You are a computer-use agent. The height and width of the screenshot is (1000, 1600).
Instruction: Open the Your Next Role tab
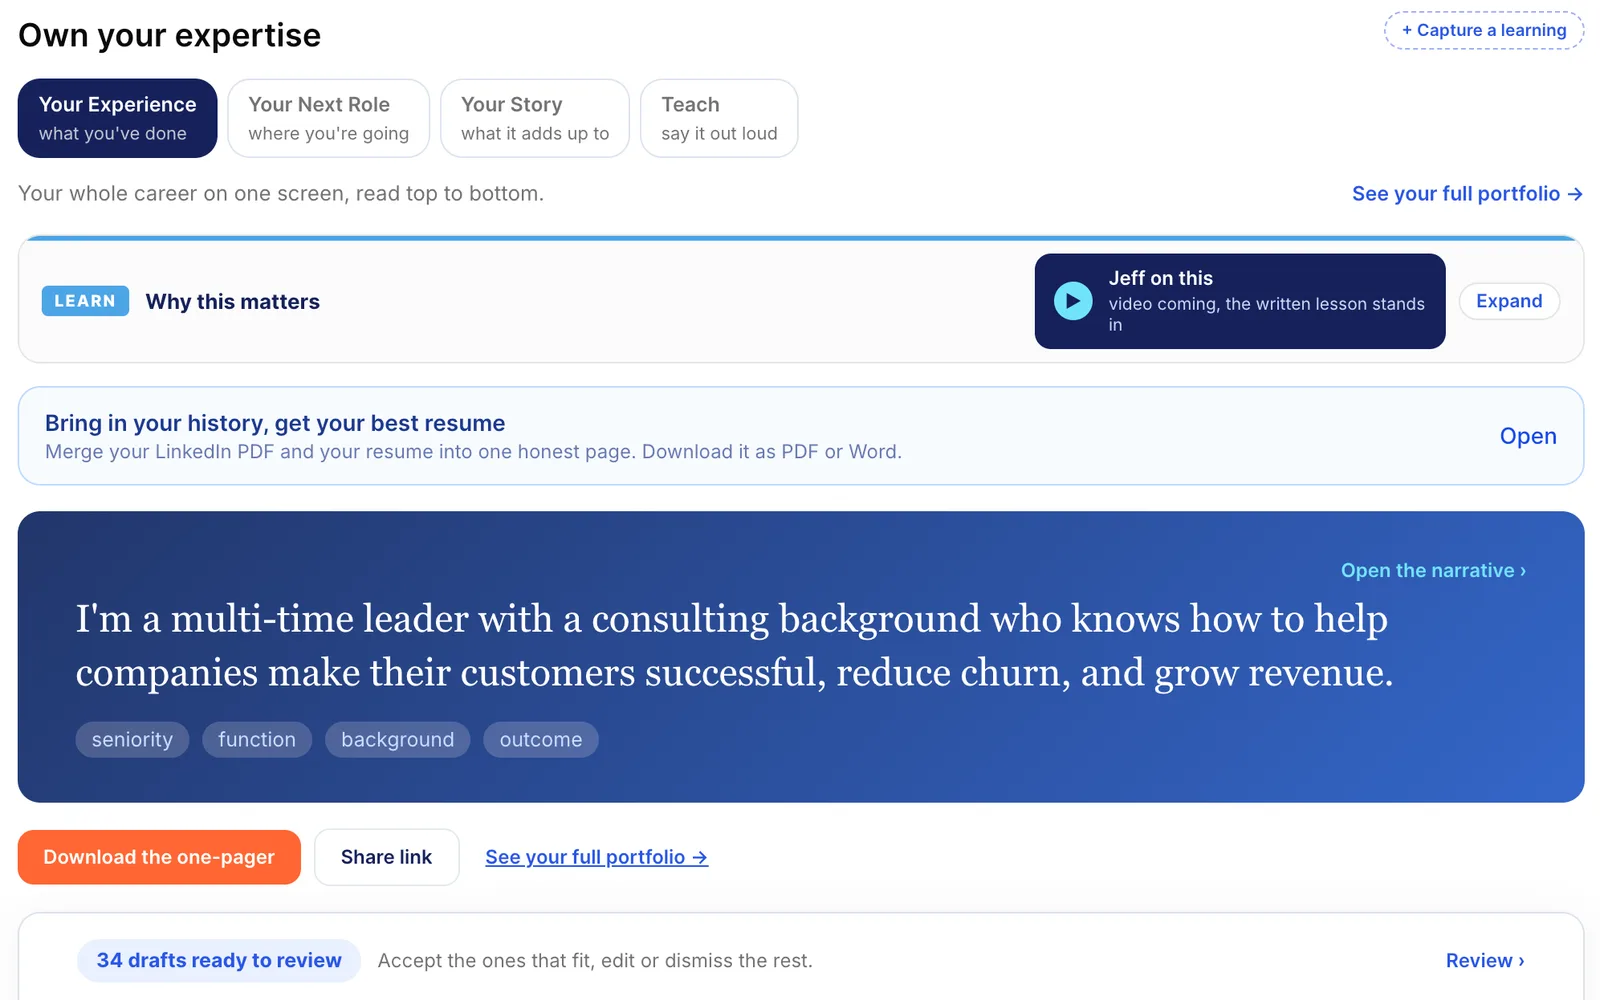click(328, 118)
